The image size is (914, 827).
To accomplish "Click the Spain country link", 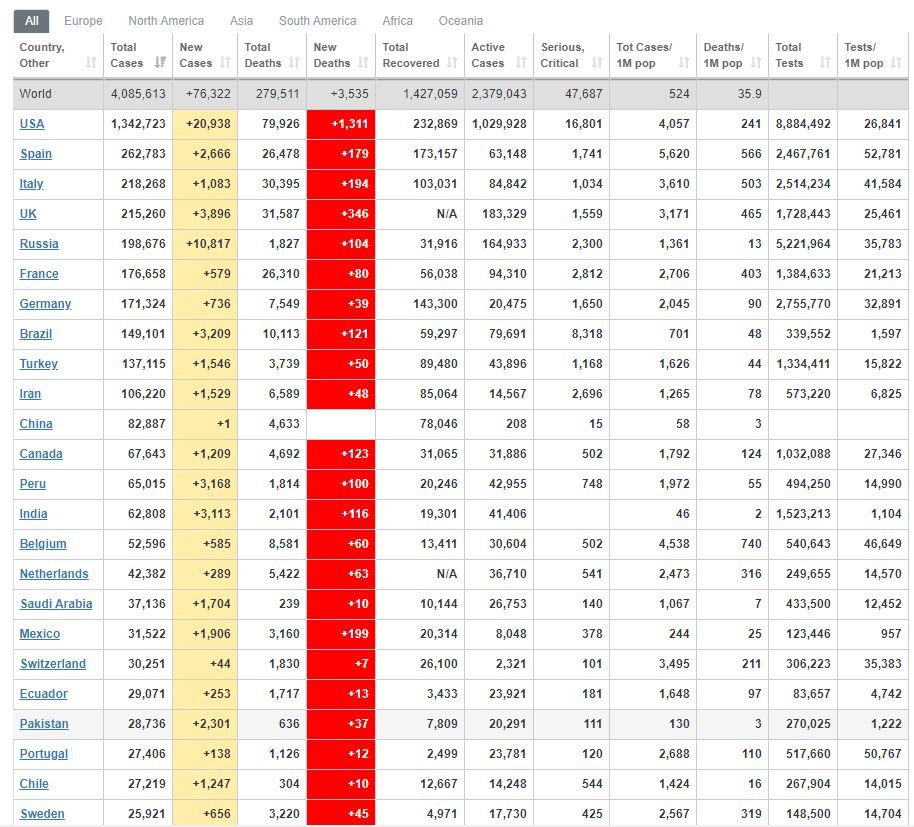I will point(36,154).
